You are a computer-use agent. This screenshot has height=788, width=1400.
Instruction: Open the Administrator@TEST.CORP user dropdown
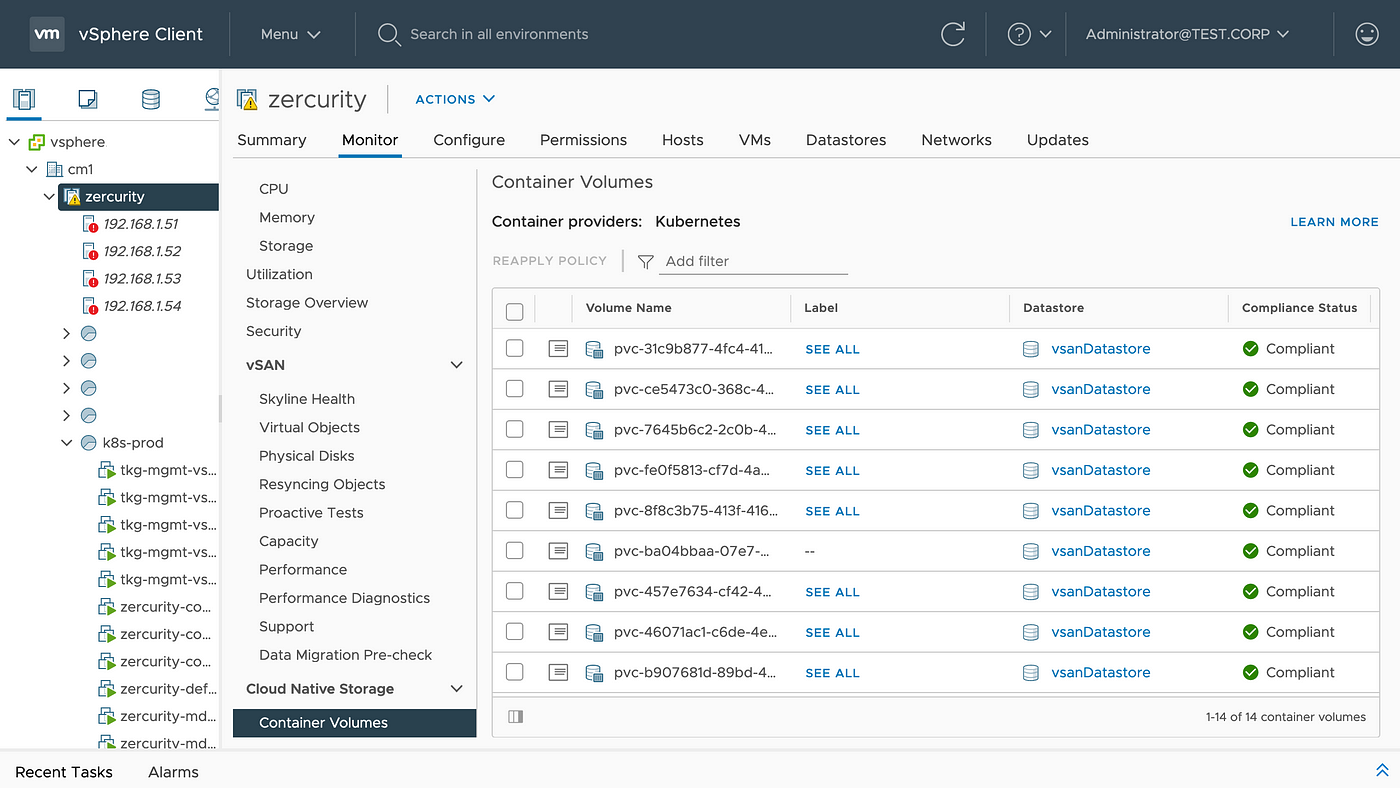click(1187, 34)
